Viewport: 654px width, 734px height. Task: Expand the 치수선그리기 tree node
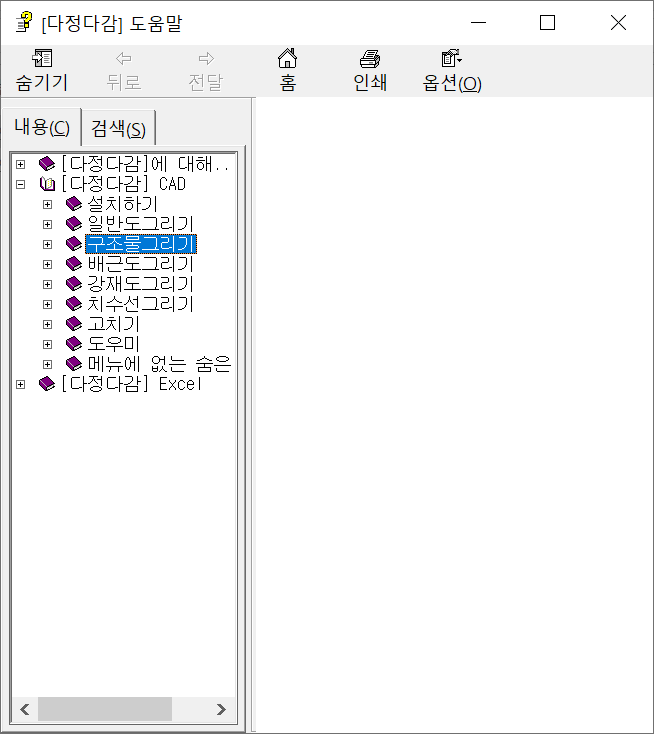tap(47, 305)
